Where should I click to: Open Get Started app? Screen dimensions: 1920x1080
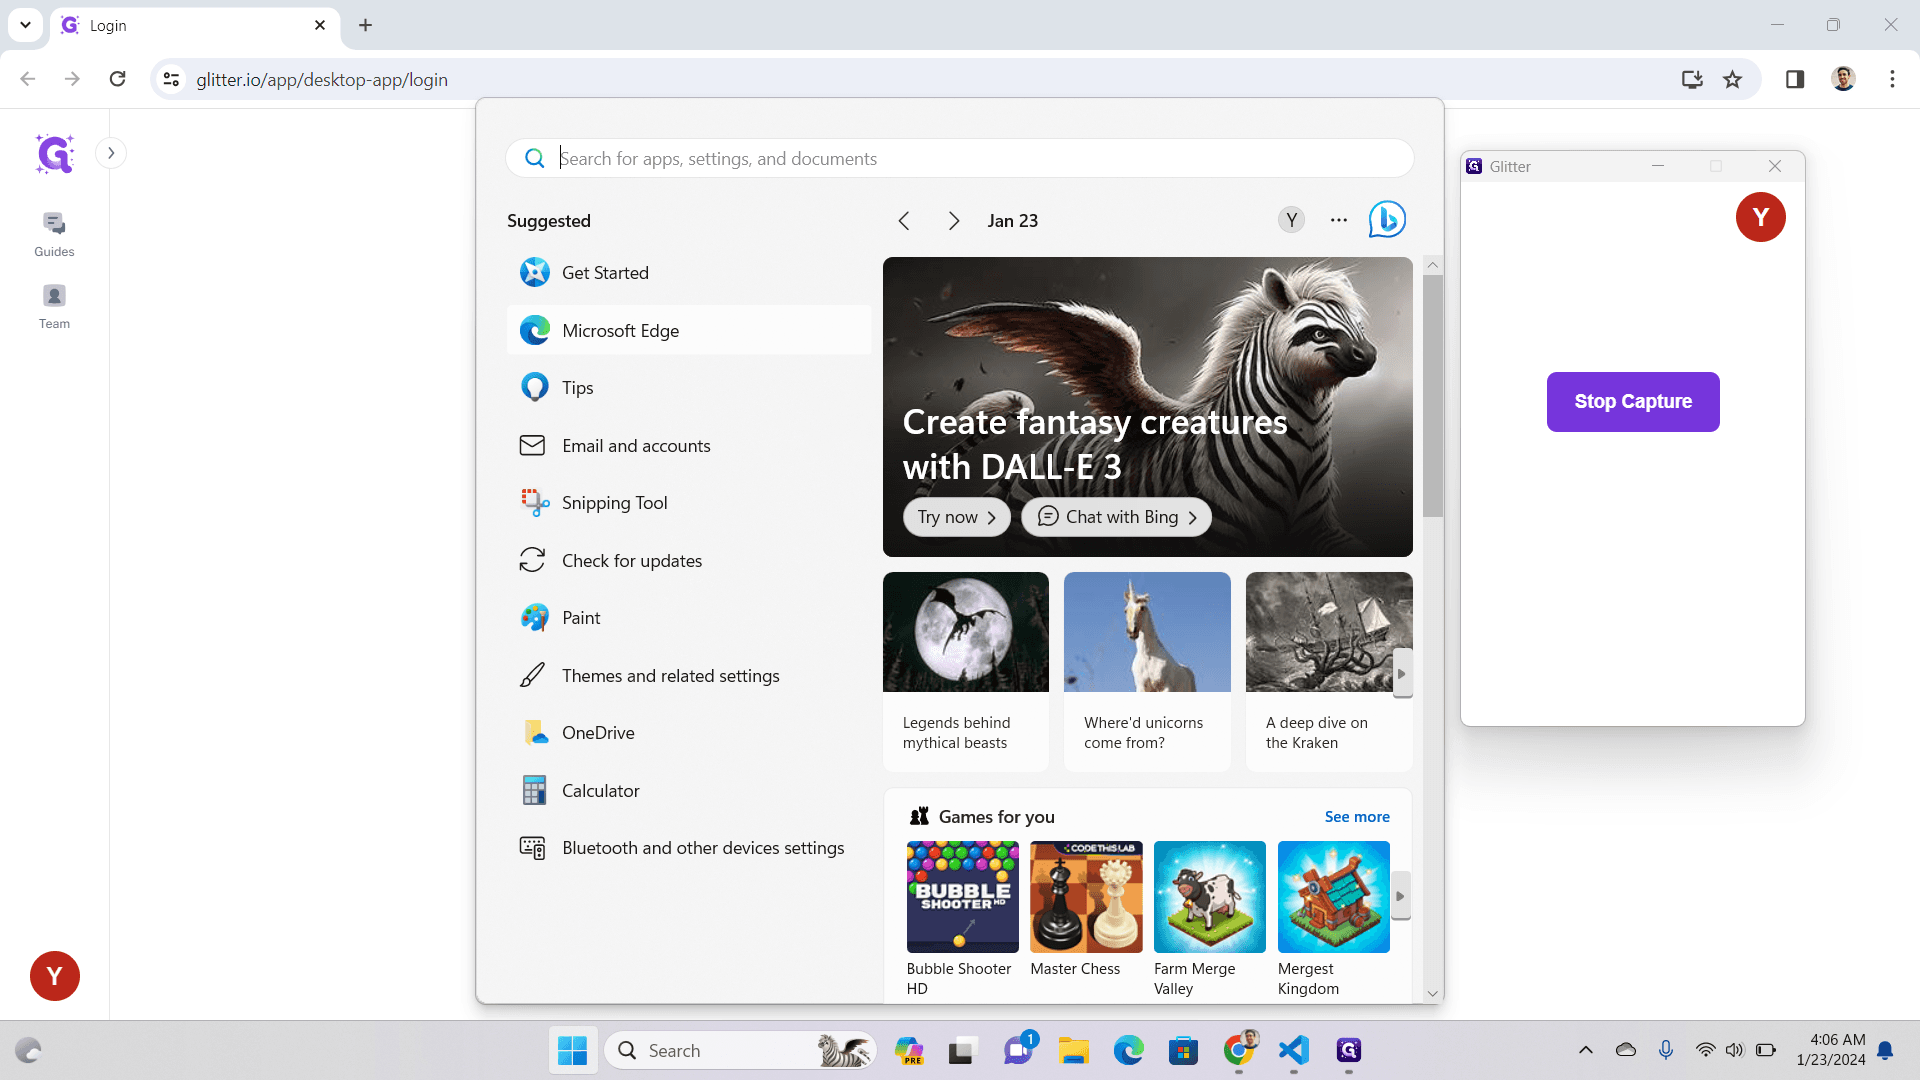coord(689,273)
